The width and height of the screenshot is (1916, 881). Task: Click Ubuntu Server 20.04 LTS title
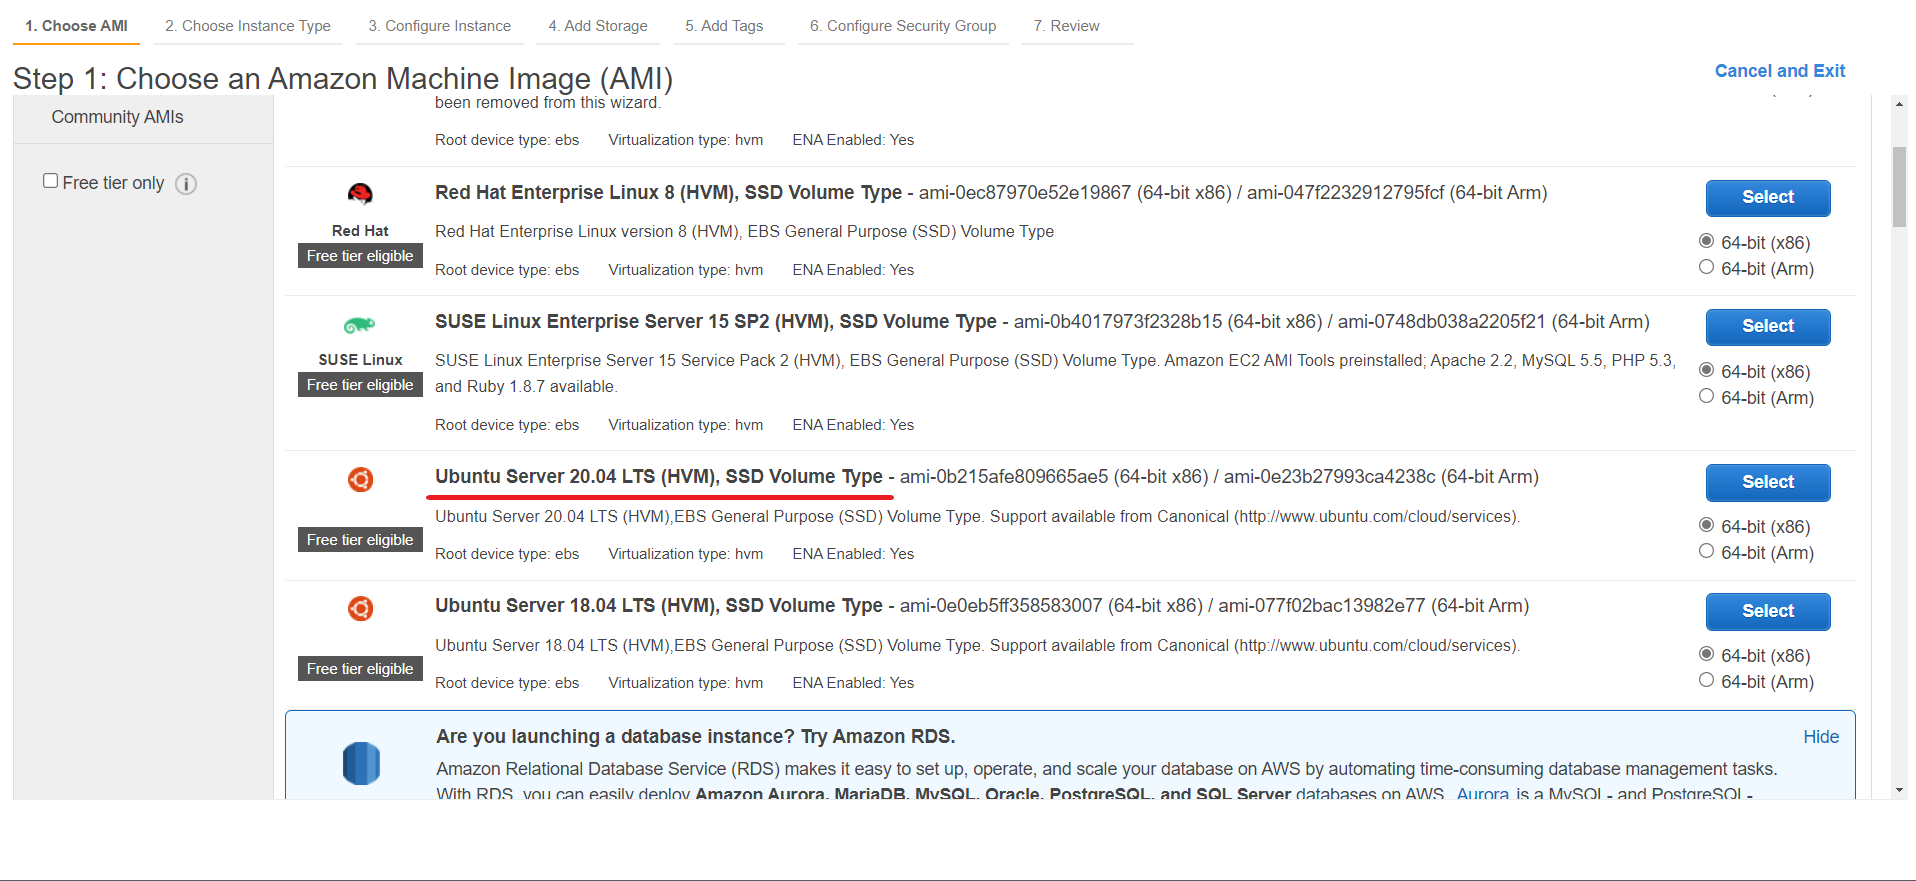point(659,477)
